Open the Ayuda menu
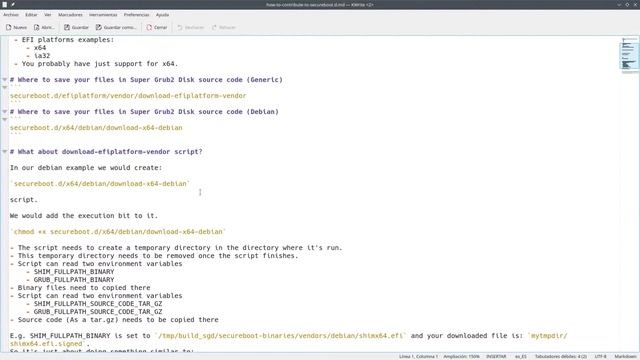This screenshot has height=360, width=640. pos(162,15)
